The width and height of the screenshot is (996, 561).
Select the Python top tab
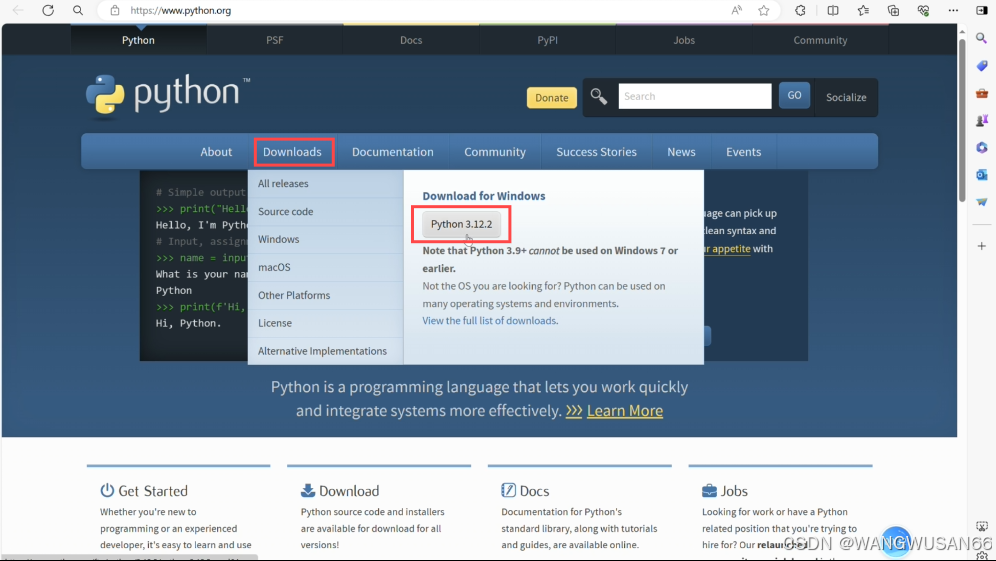pos(138,40)
